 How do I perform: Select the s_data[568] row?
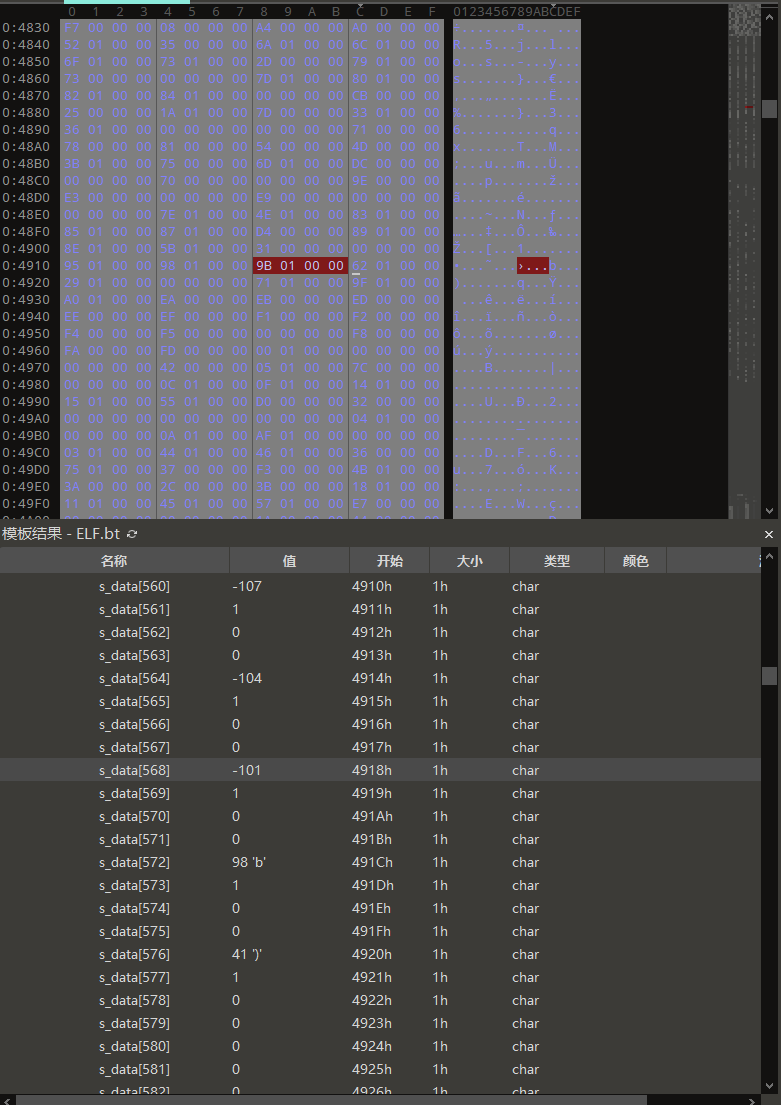[x=134, y=770]
